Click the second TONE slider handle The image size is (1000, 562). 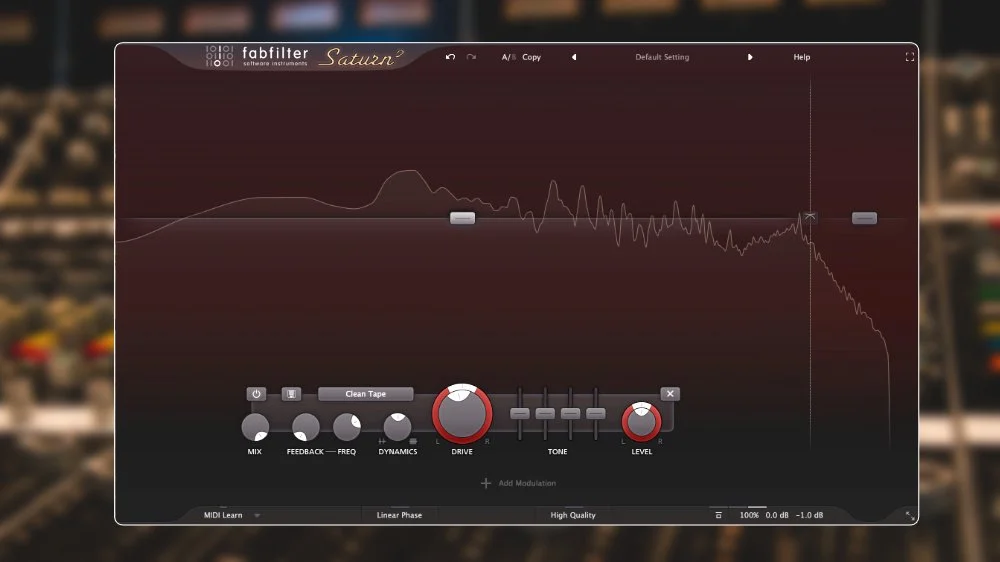[545, 413]
